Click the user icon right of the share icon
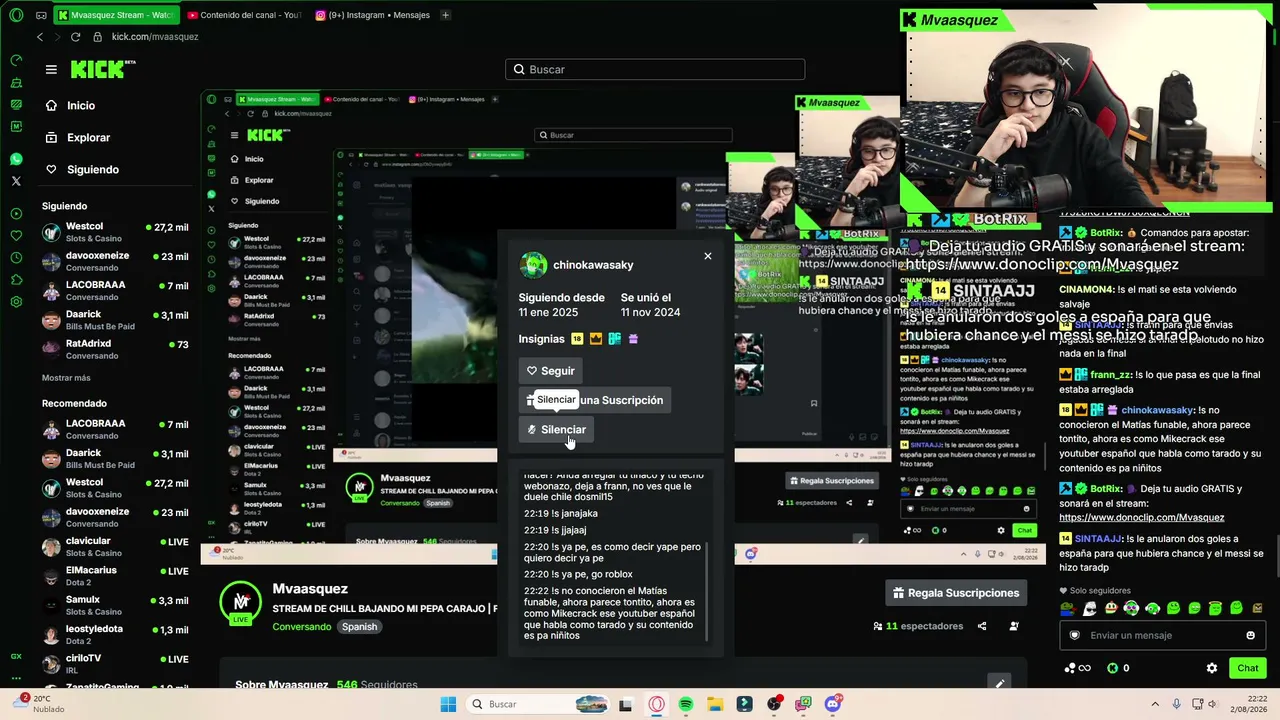 coord(1014,626)
